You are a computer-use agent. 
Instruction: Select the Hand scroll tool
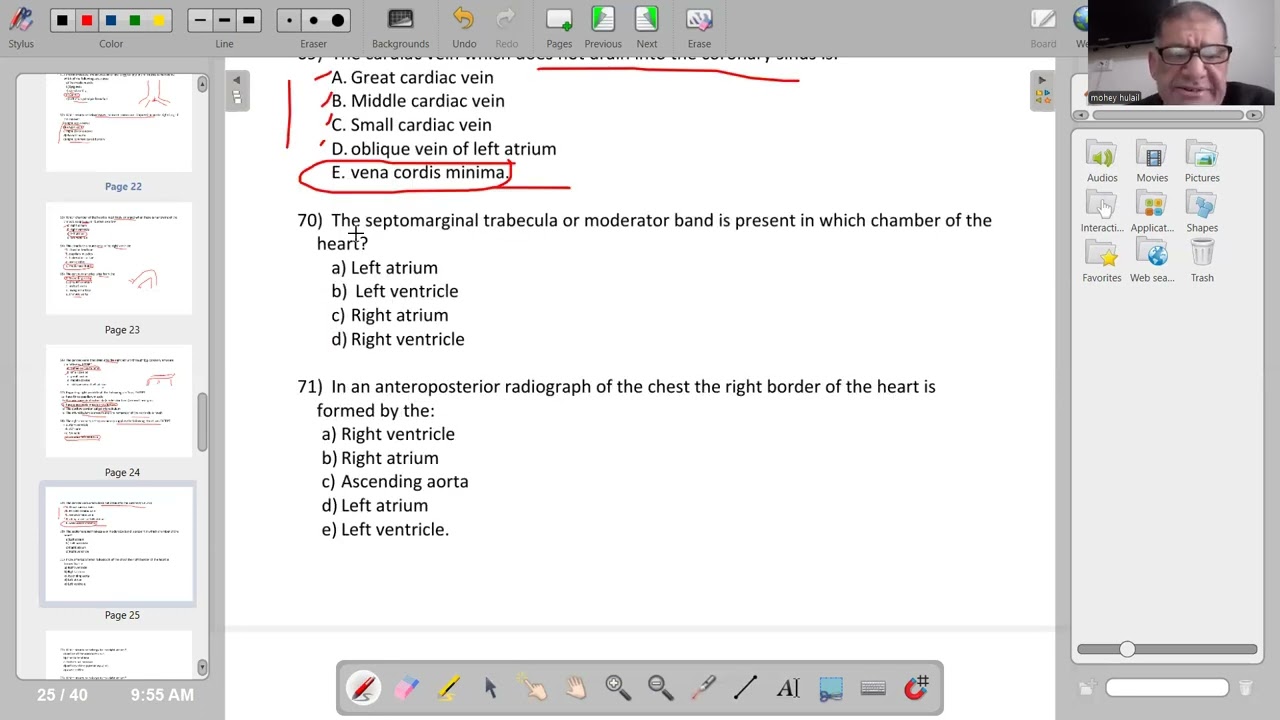coord(575,687)
